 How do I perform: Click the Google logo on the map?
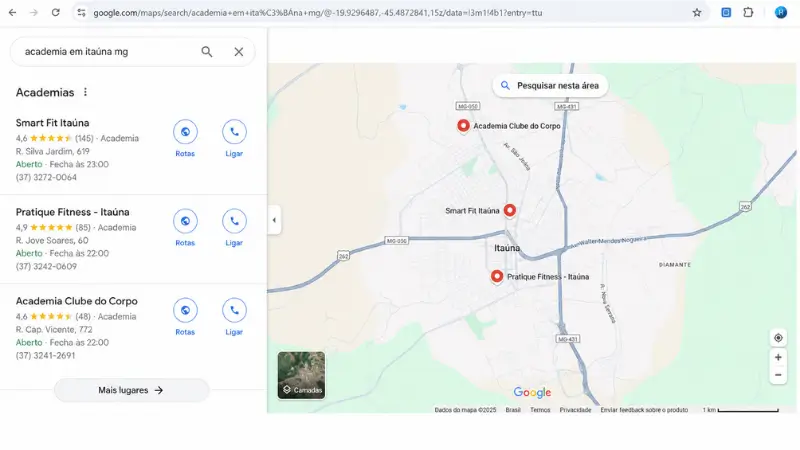coord(532,392)
